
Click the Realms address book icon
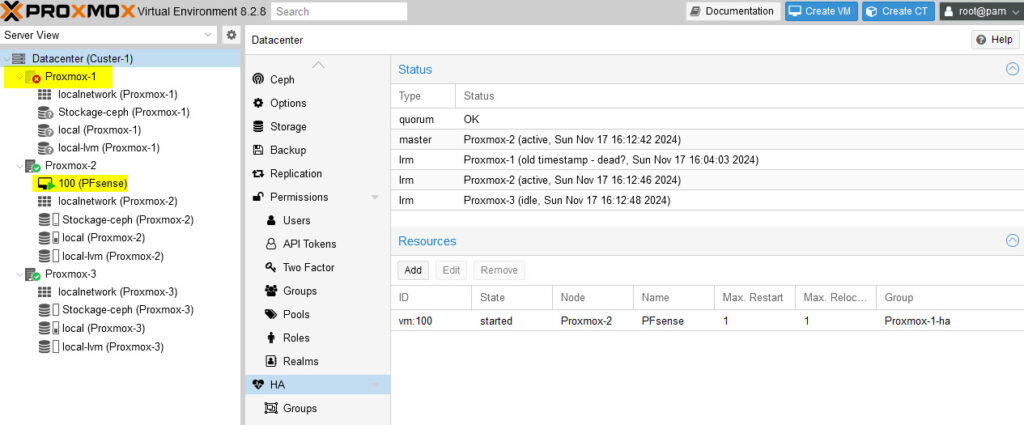271,361
